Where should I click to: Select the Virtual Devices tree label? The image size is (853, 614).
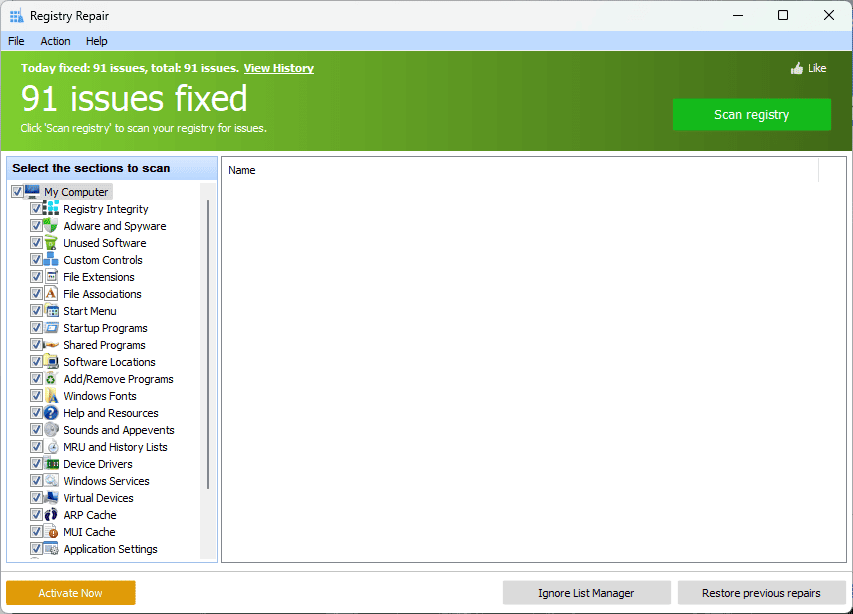point(98,498)
